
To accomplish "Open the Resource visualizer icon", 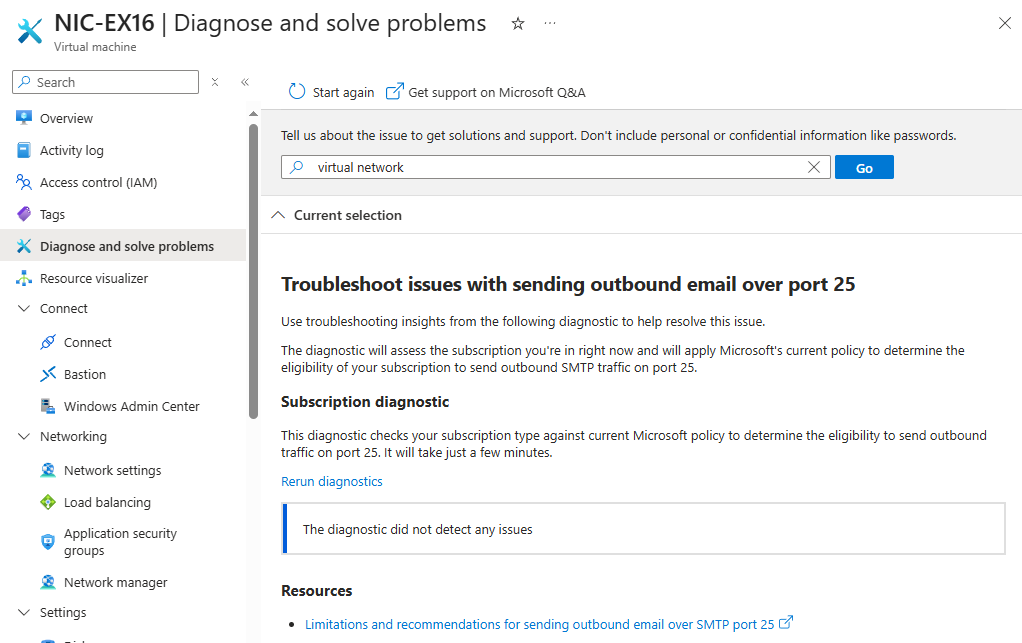I will click(x=23, y=277).
